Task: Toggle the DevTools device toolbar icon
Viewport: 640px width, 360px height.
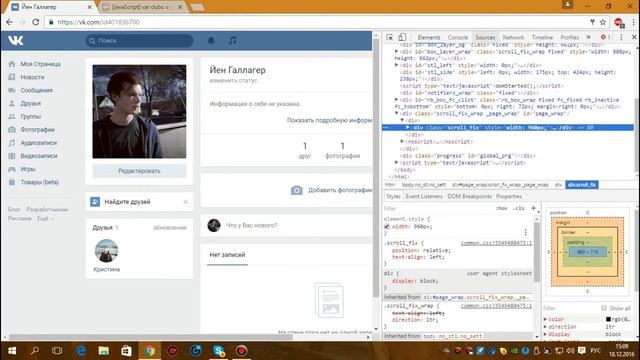Action: (402, 37)
